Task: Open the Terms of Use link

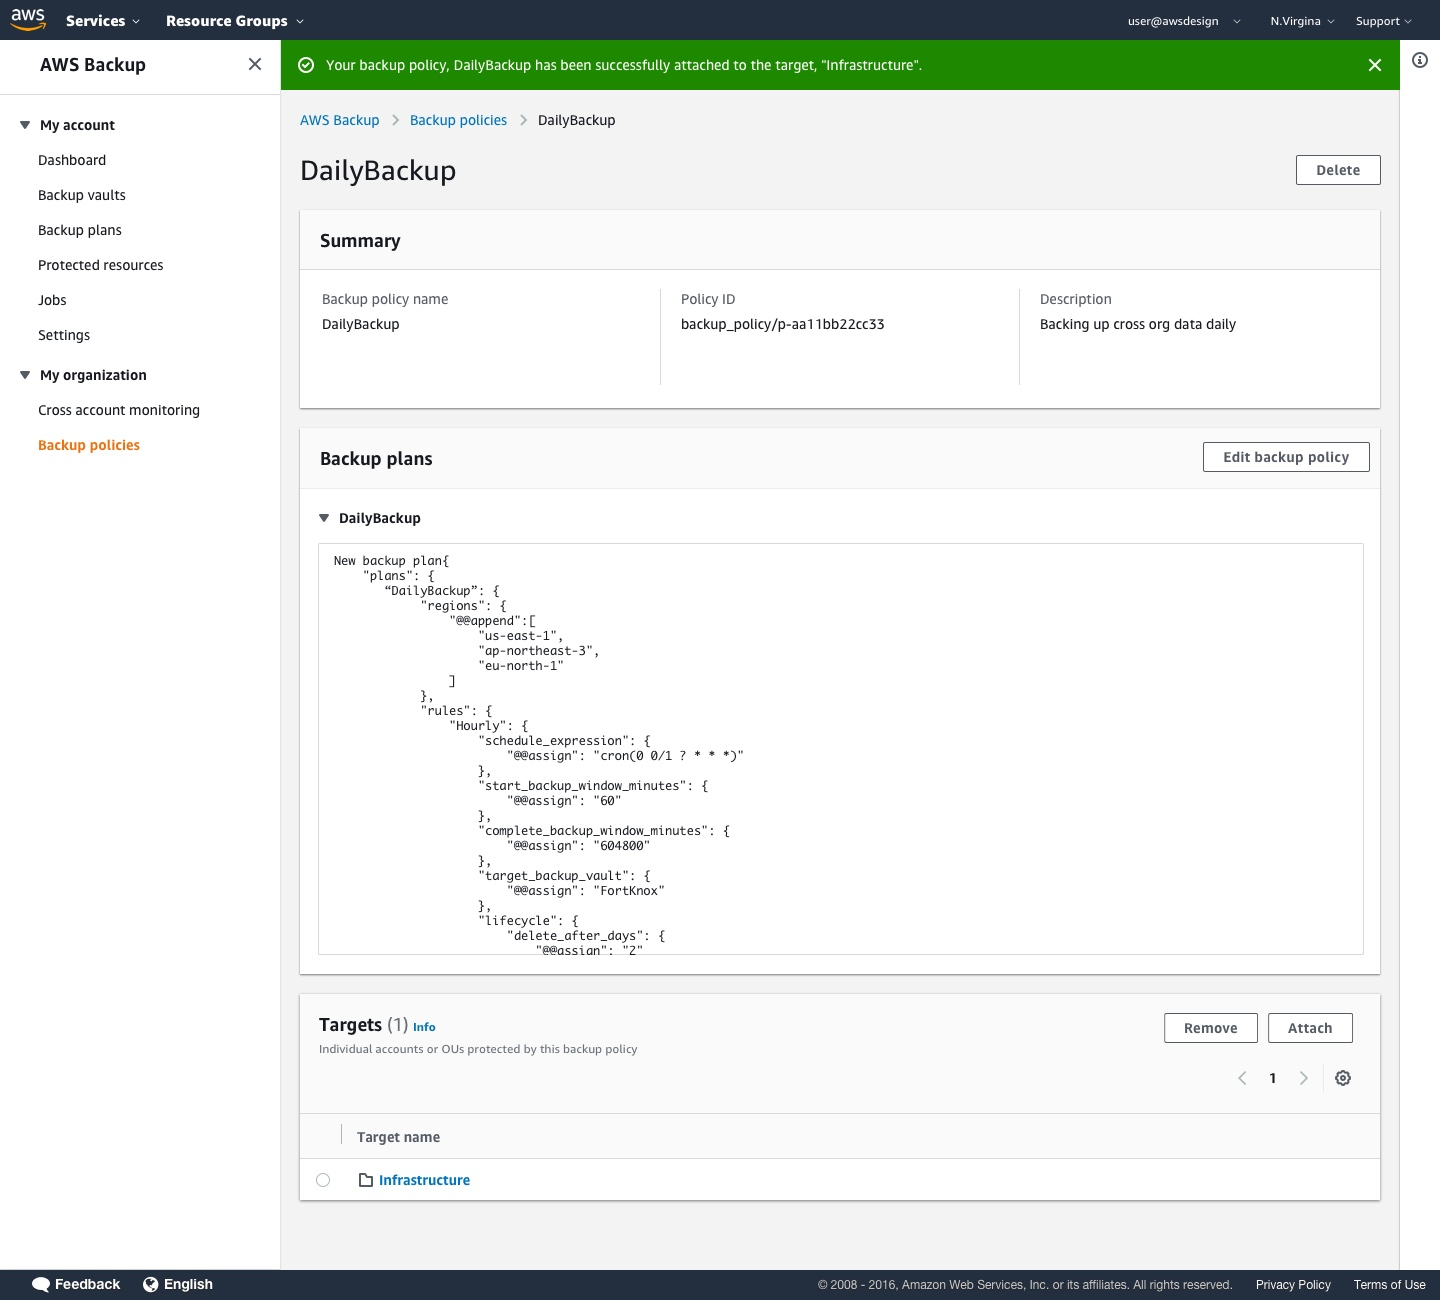Action: pyautogui.click(x=1390, y=1285)
